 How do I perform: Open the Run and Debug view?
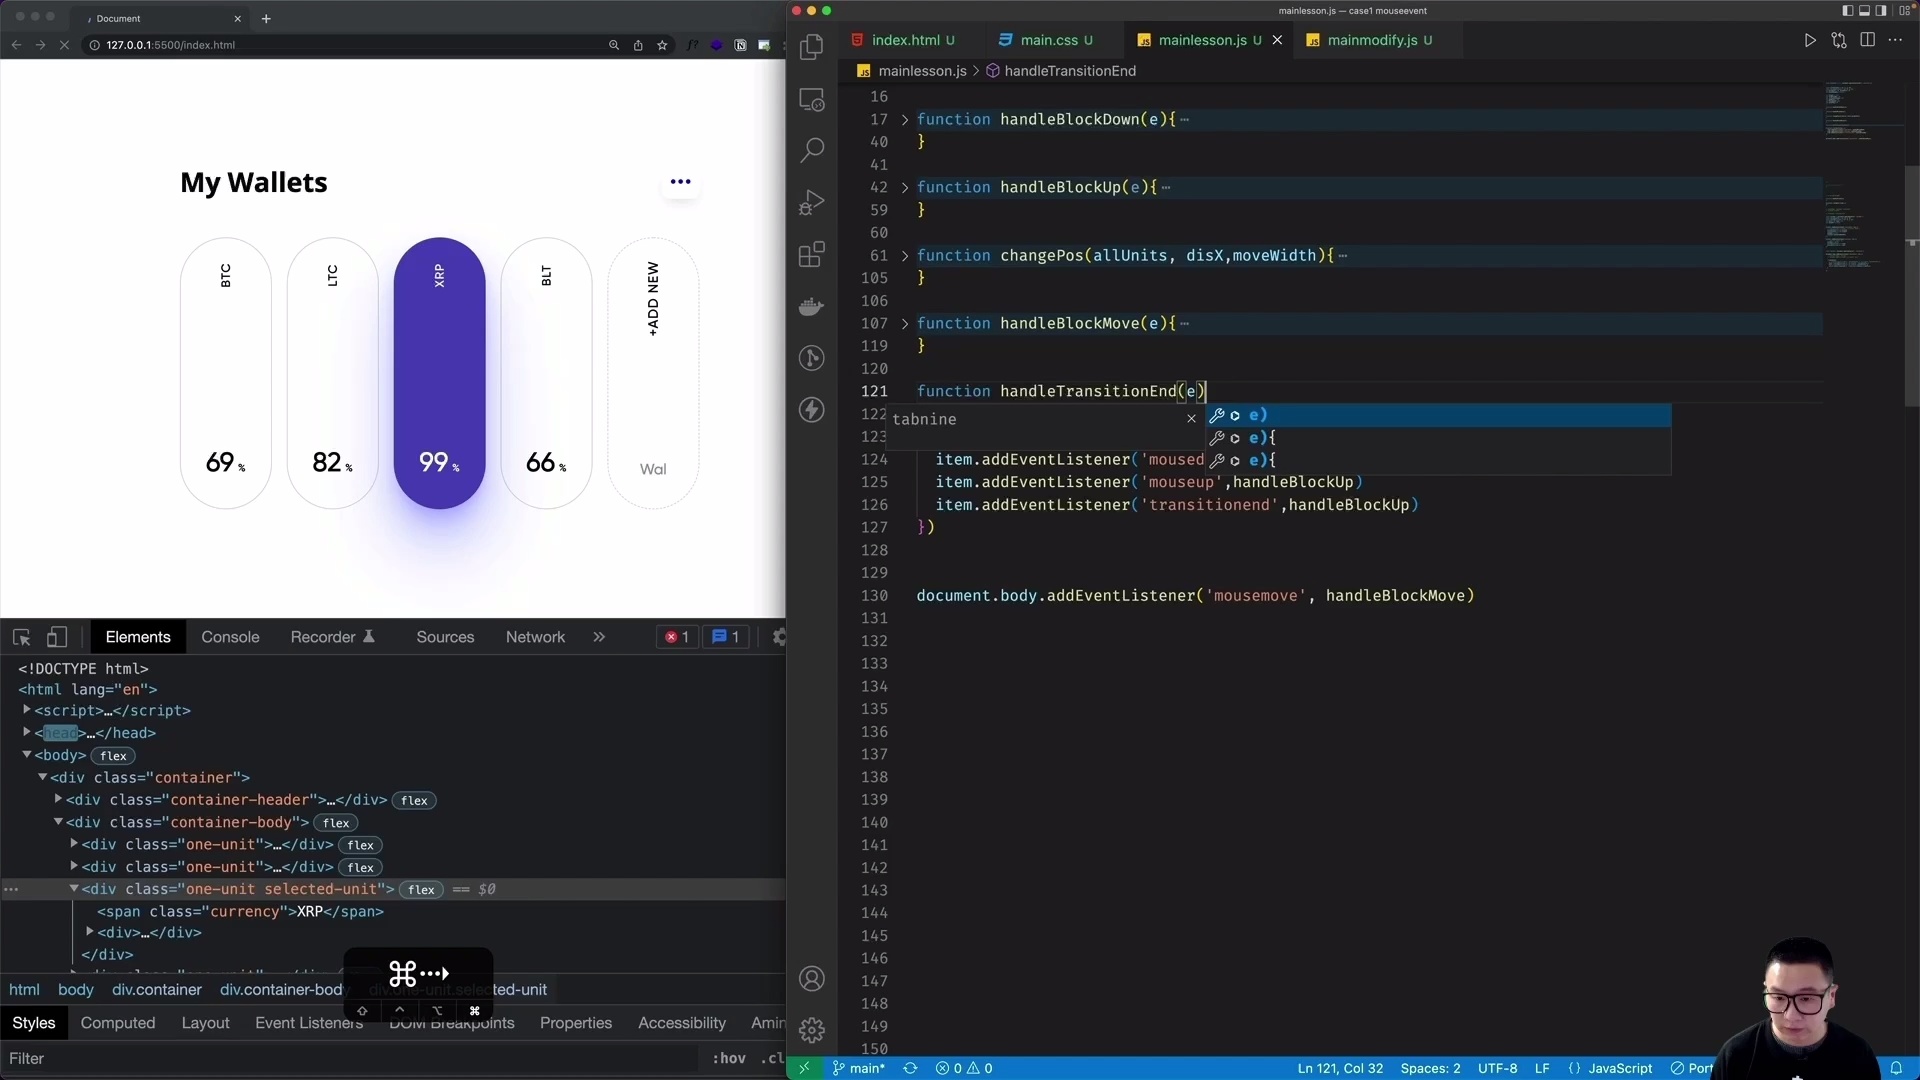[812, 202]
